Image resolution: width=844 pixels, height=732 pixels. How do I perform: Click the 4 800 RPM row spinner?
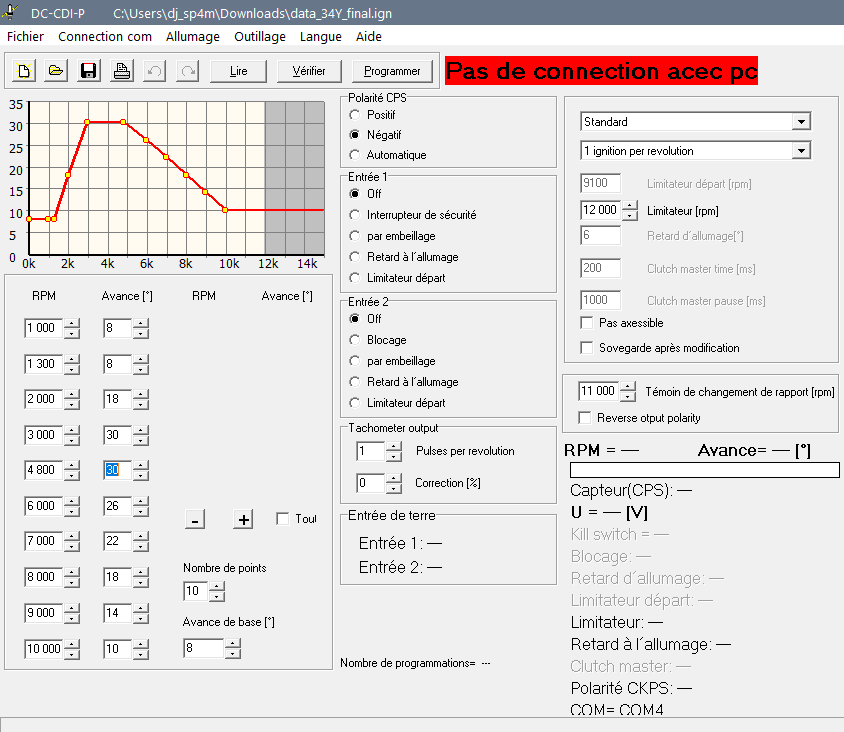point(72,470)
